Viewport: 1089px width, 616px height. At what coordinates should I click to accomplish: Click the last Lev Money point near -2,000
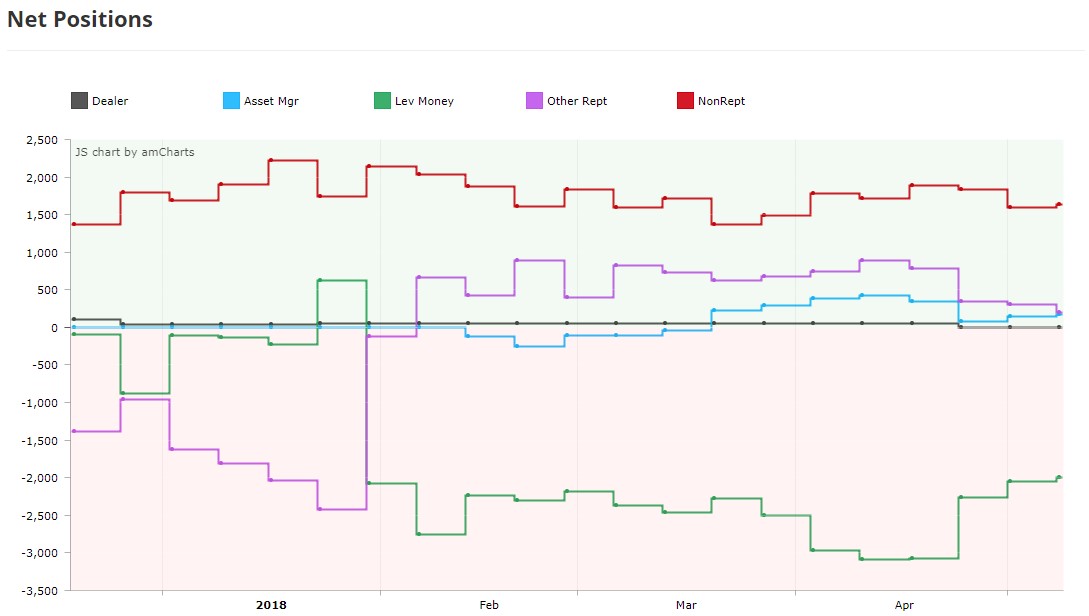[1058, 478]
